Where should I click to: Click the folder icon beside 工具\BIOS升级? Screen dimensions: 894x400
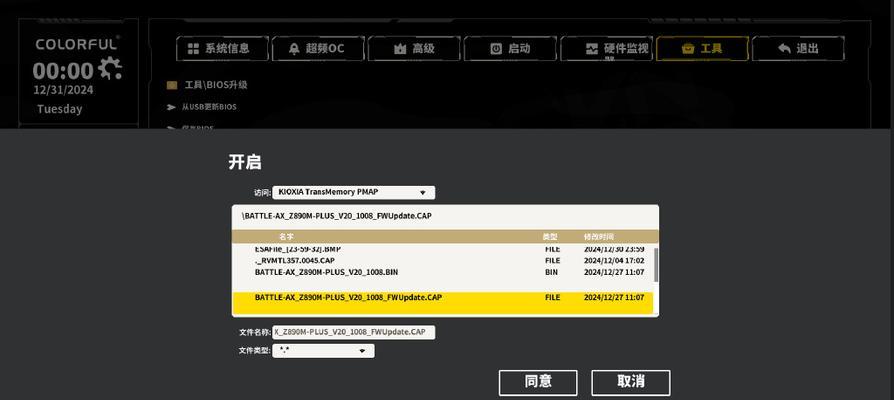coord(172,85)
